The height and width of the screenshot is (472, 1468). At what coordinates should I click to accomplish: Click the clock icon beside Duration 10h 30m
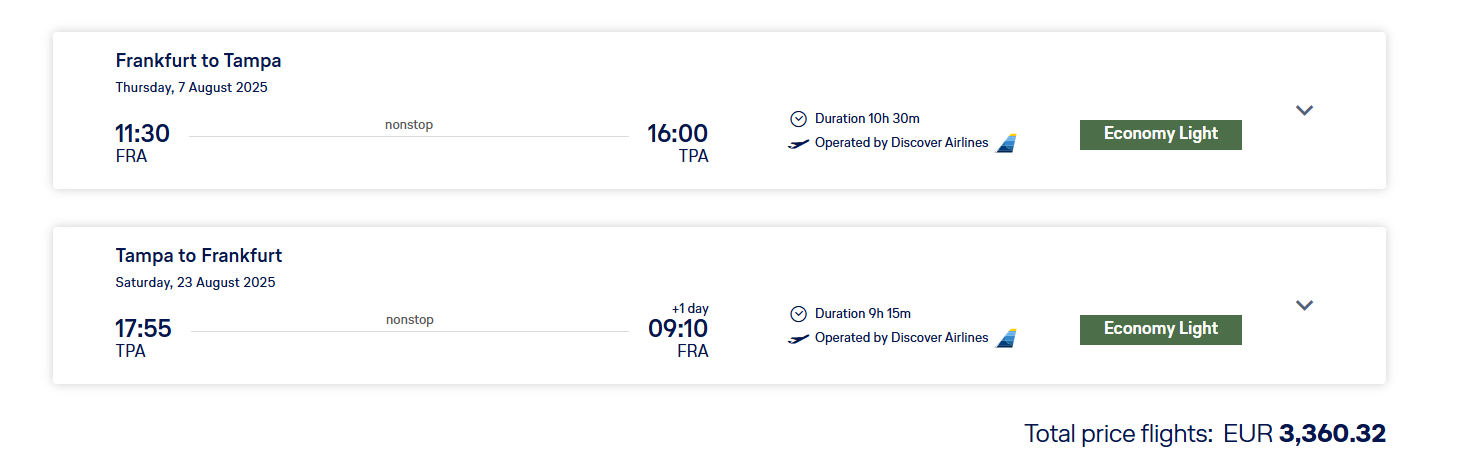[x=798, y=119]
